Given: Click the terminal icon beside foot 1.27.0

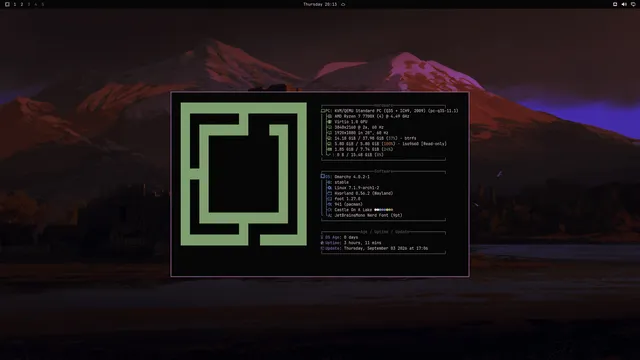Looking at the screenshot, I should coord(329,199).
